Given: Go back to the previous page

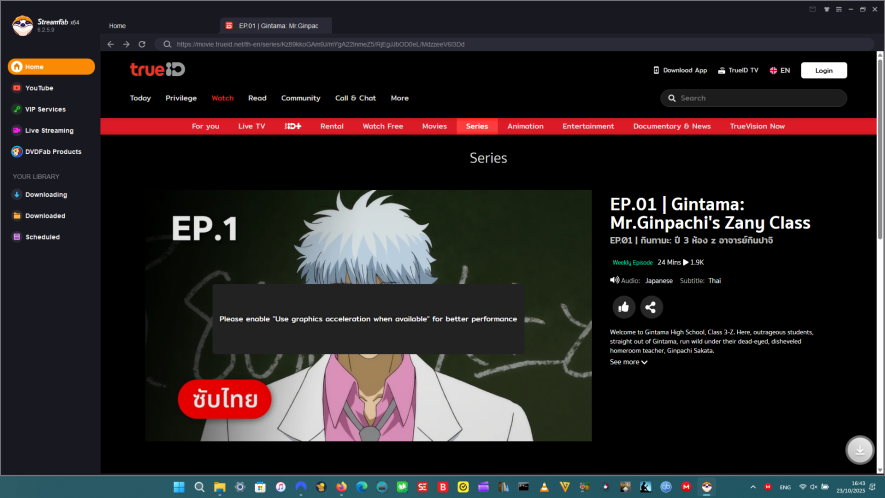Looking at the screenshot, I should [111, 44].
